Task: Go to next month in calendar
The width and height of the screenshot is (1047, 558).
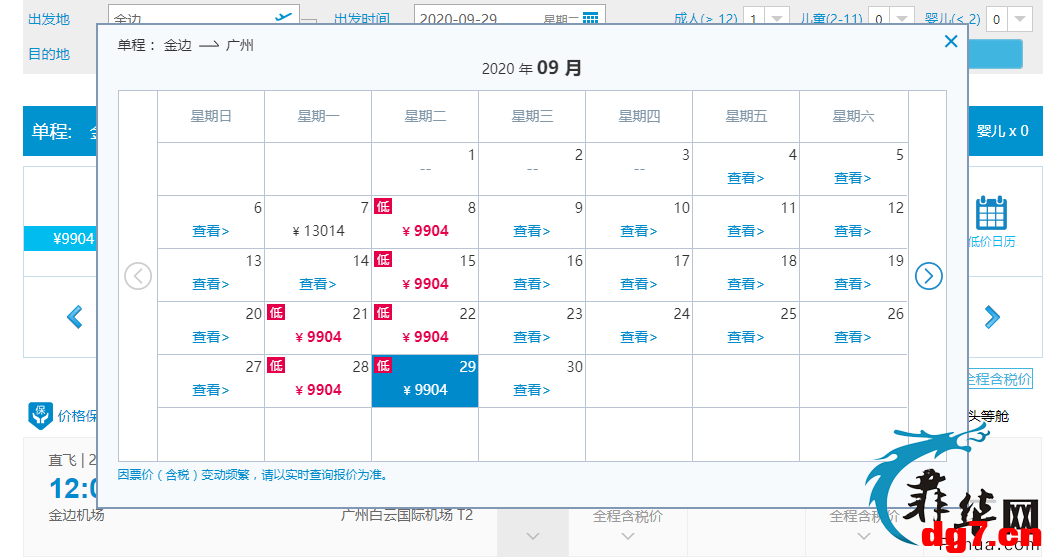Action: [928, 276]
